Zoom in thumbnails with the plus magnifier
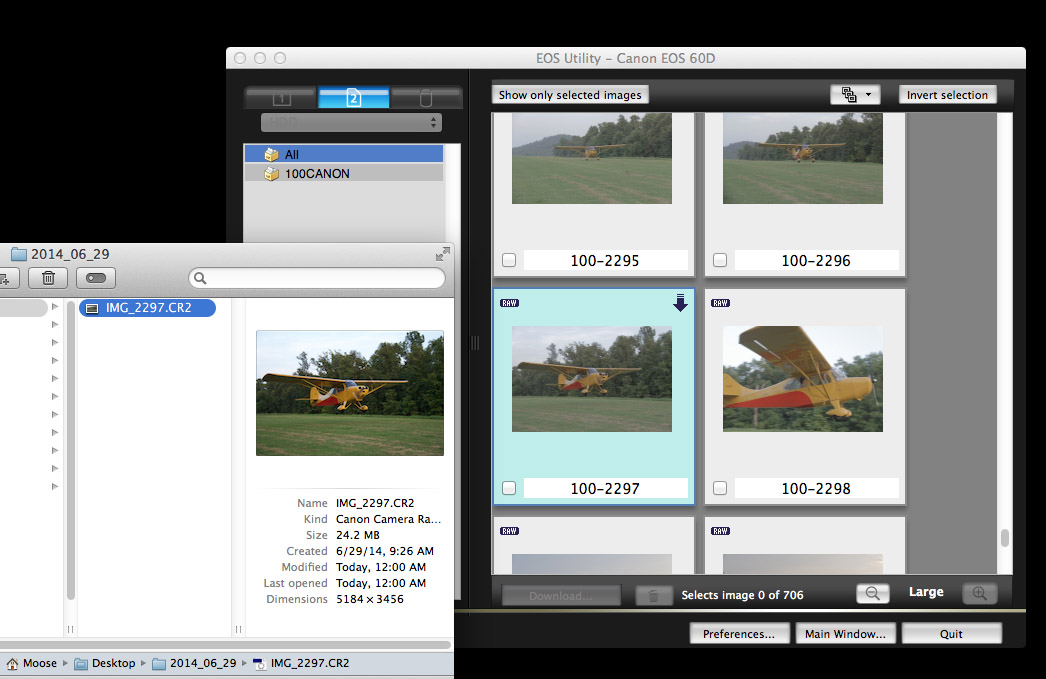The image size is (1046, 679). click(979, 593)
